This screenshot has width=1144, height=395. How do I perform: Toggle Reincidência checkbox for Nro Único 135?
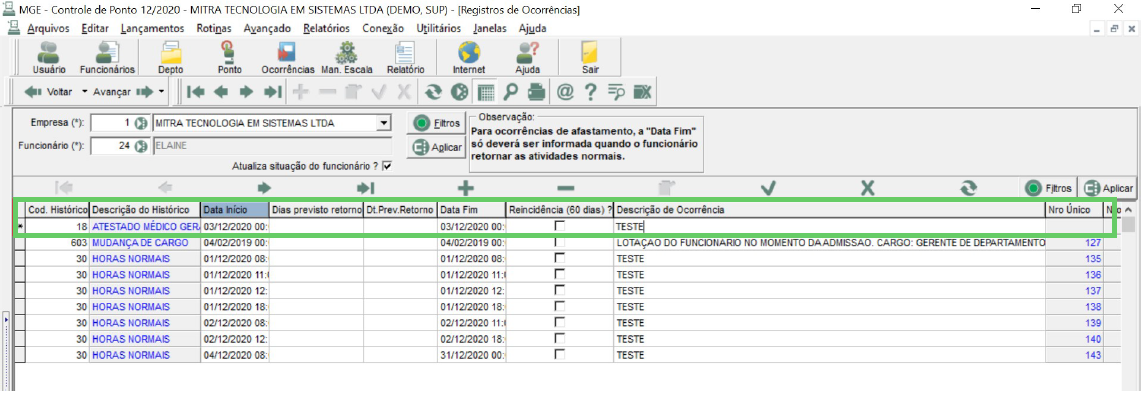tap(560, 258)
